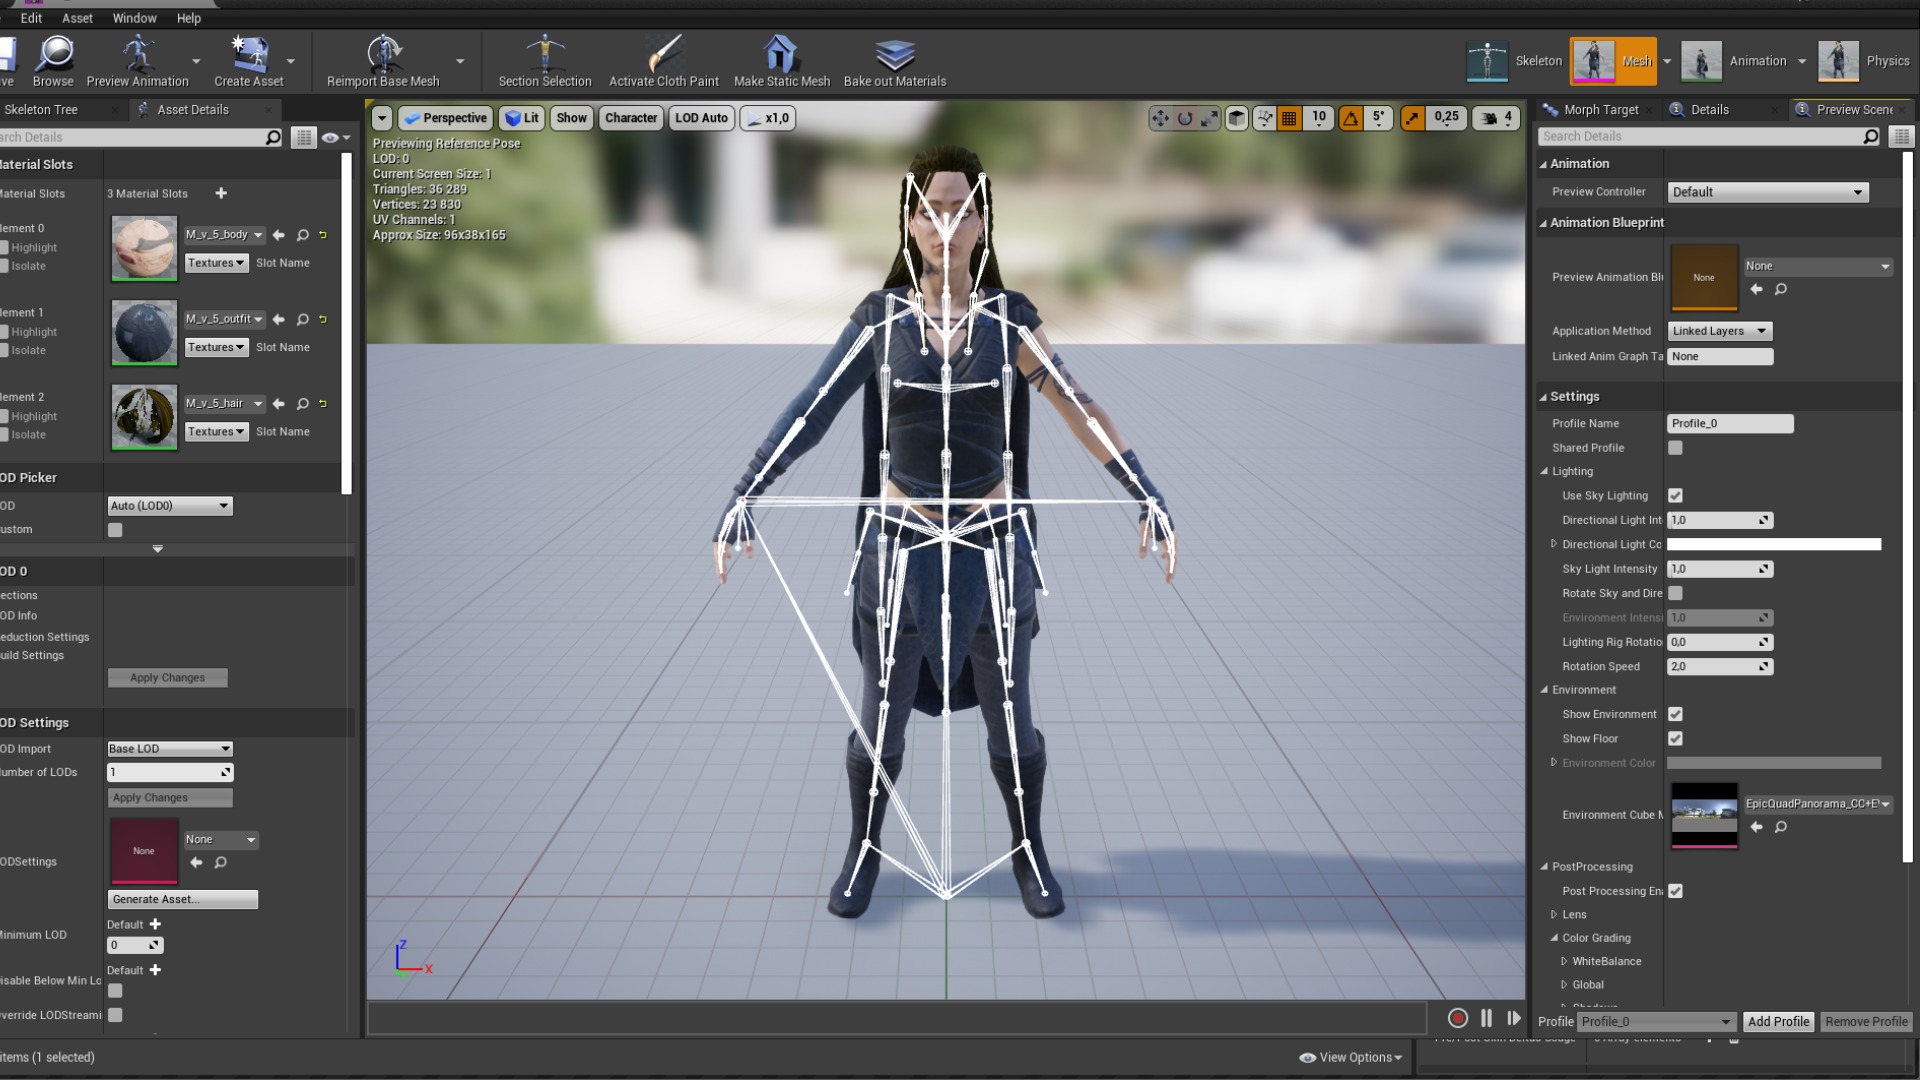Image resolution: width=1920 pixels, height=1080 pixels.
Task: Select scale gizmo mode in viewport
Action: click(x=1209, y=118)
